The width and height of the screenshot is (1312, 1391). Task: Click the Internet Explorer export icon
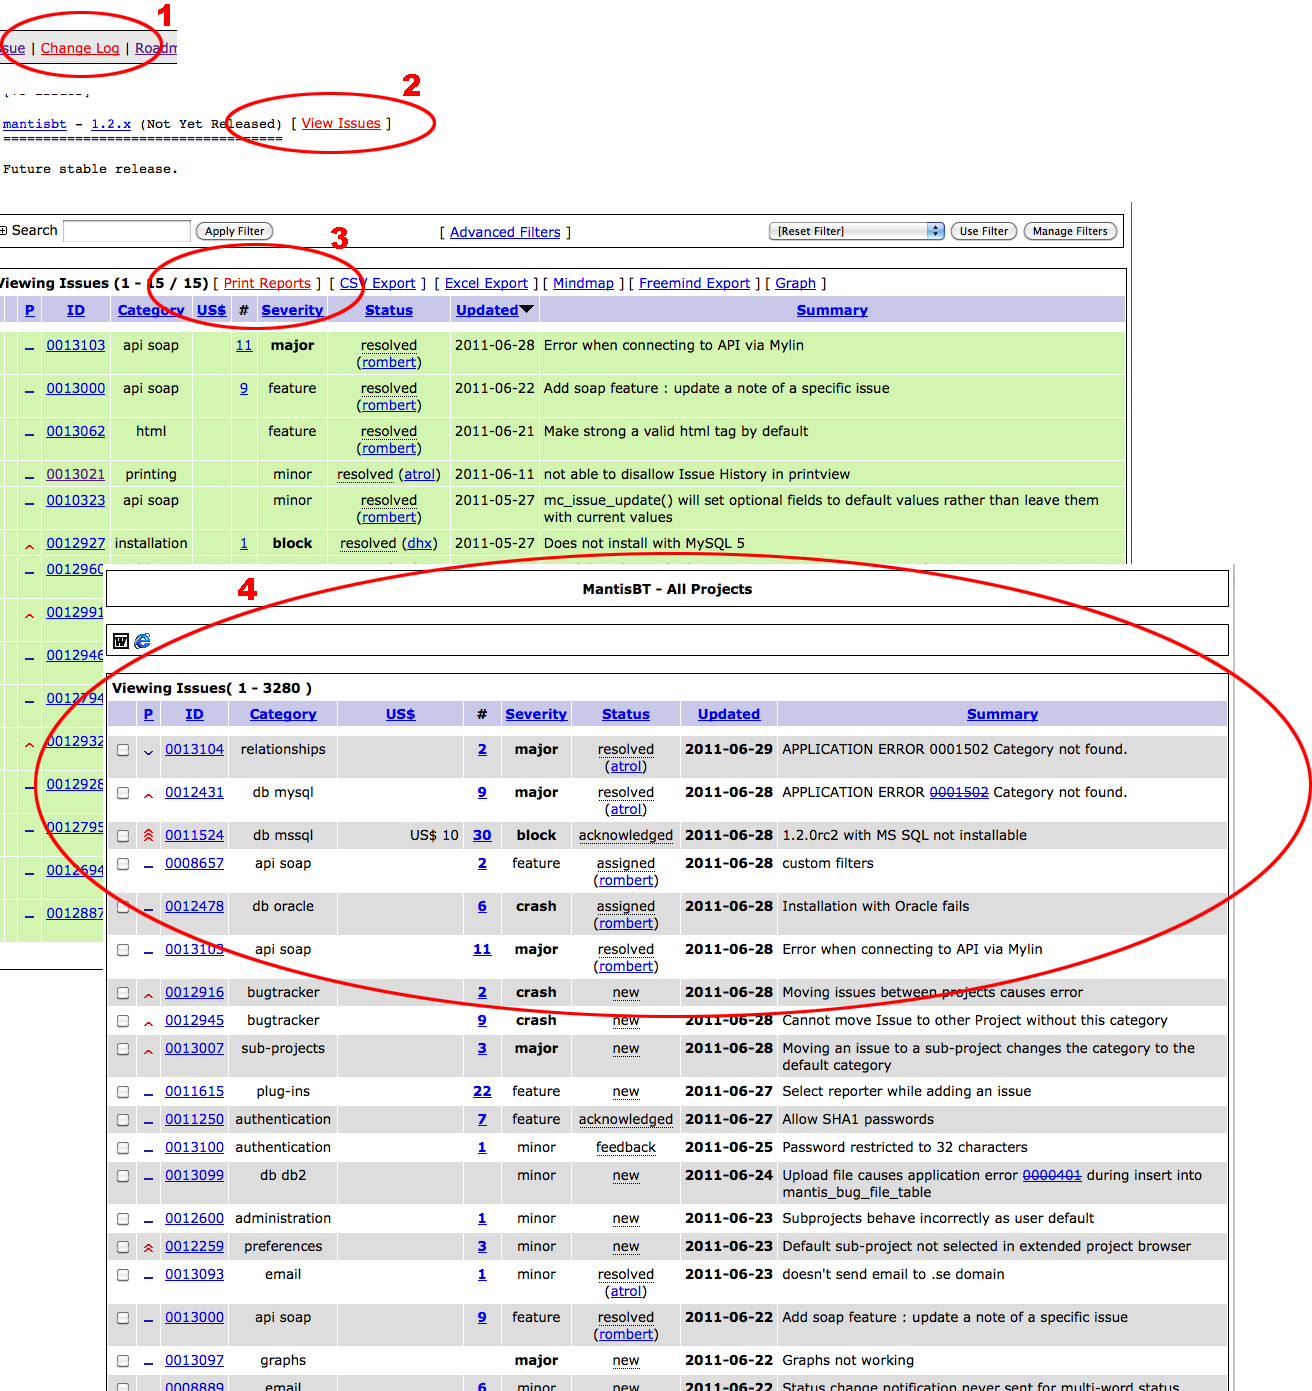click(143, 641)
